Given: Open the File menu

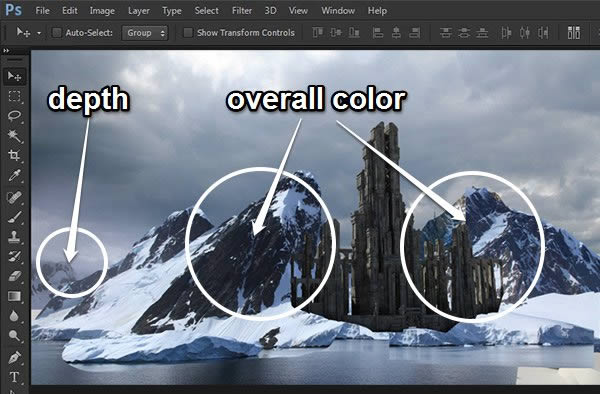Looking at the screenshot, I should [42, 11].
